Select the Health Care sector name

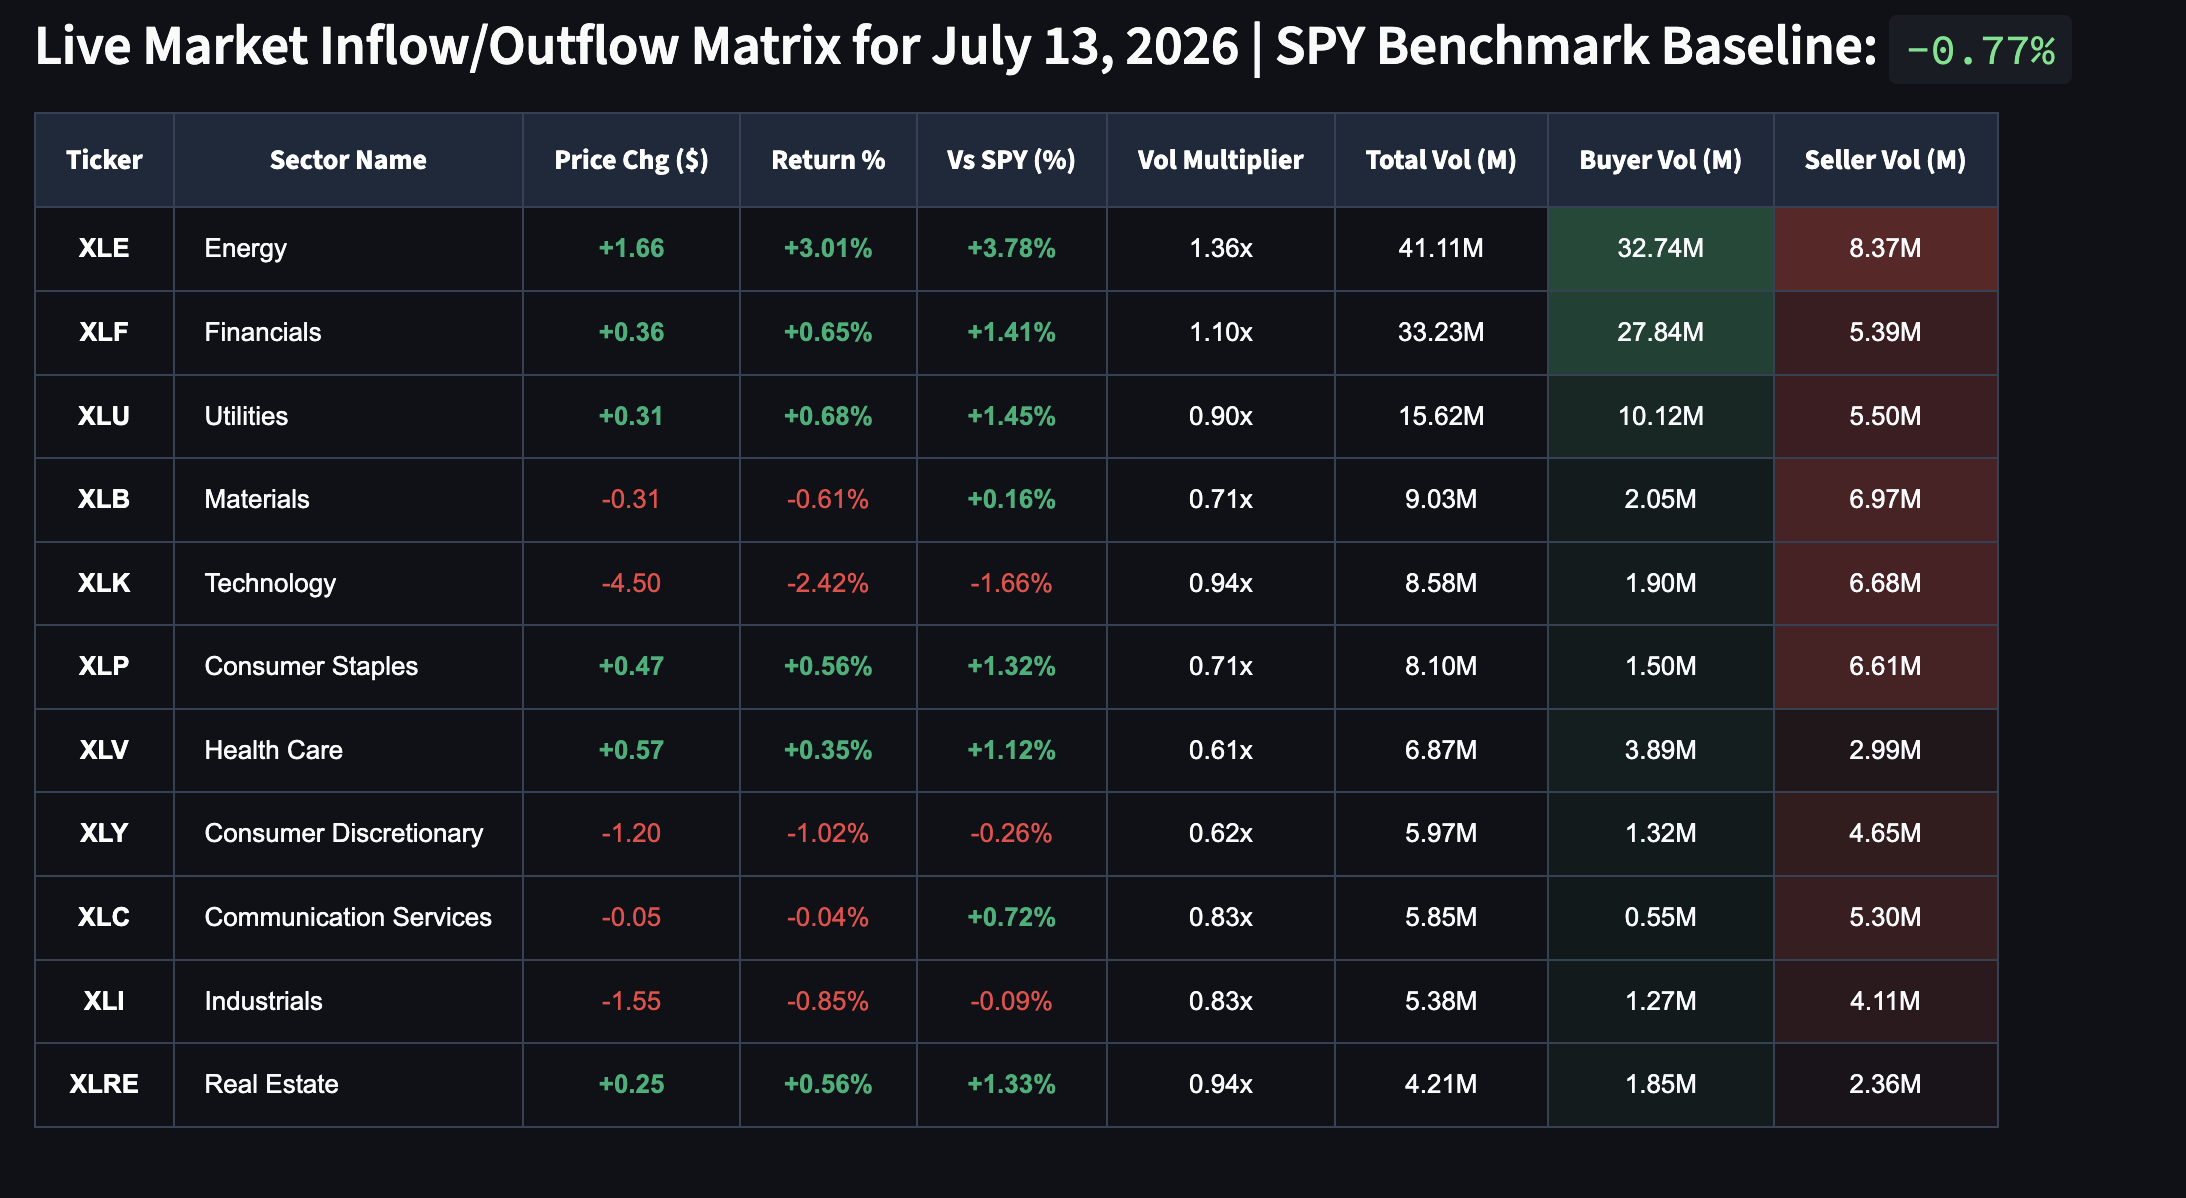[x=273, y=750]
